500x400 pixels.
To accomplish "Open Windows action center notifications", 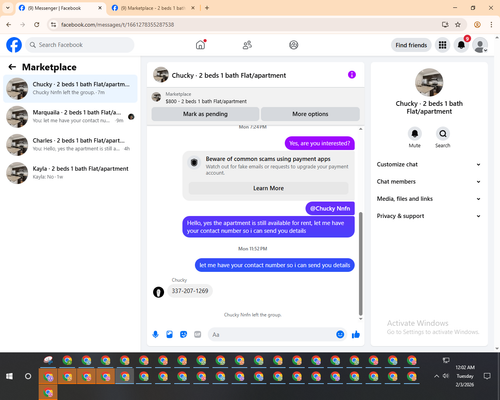I will [x=487, y=376].
